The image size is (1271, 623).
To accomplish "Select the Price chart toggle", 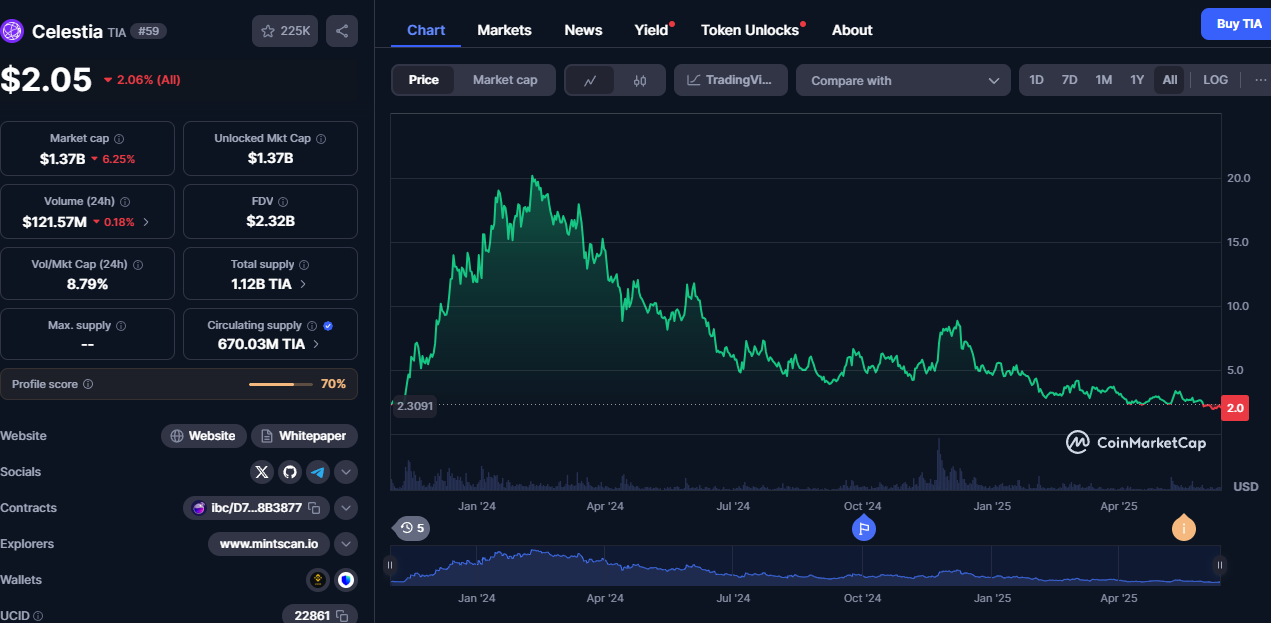I will point(423,80).
